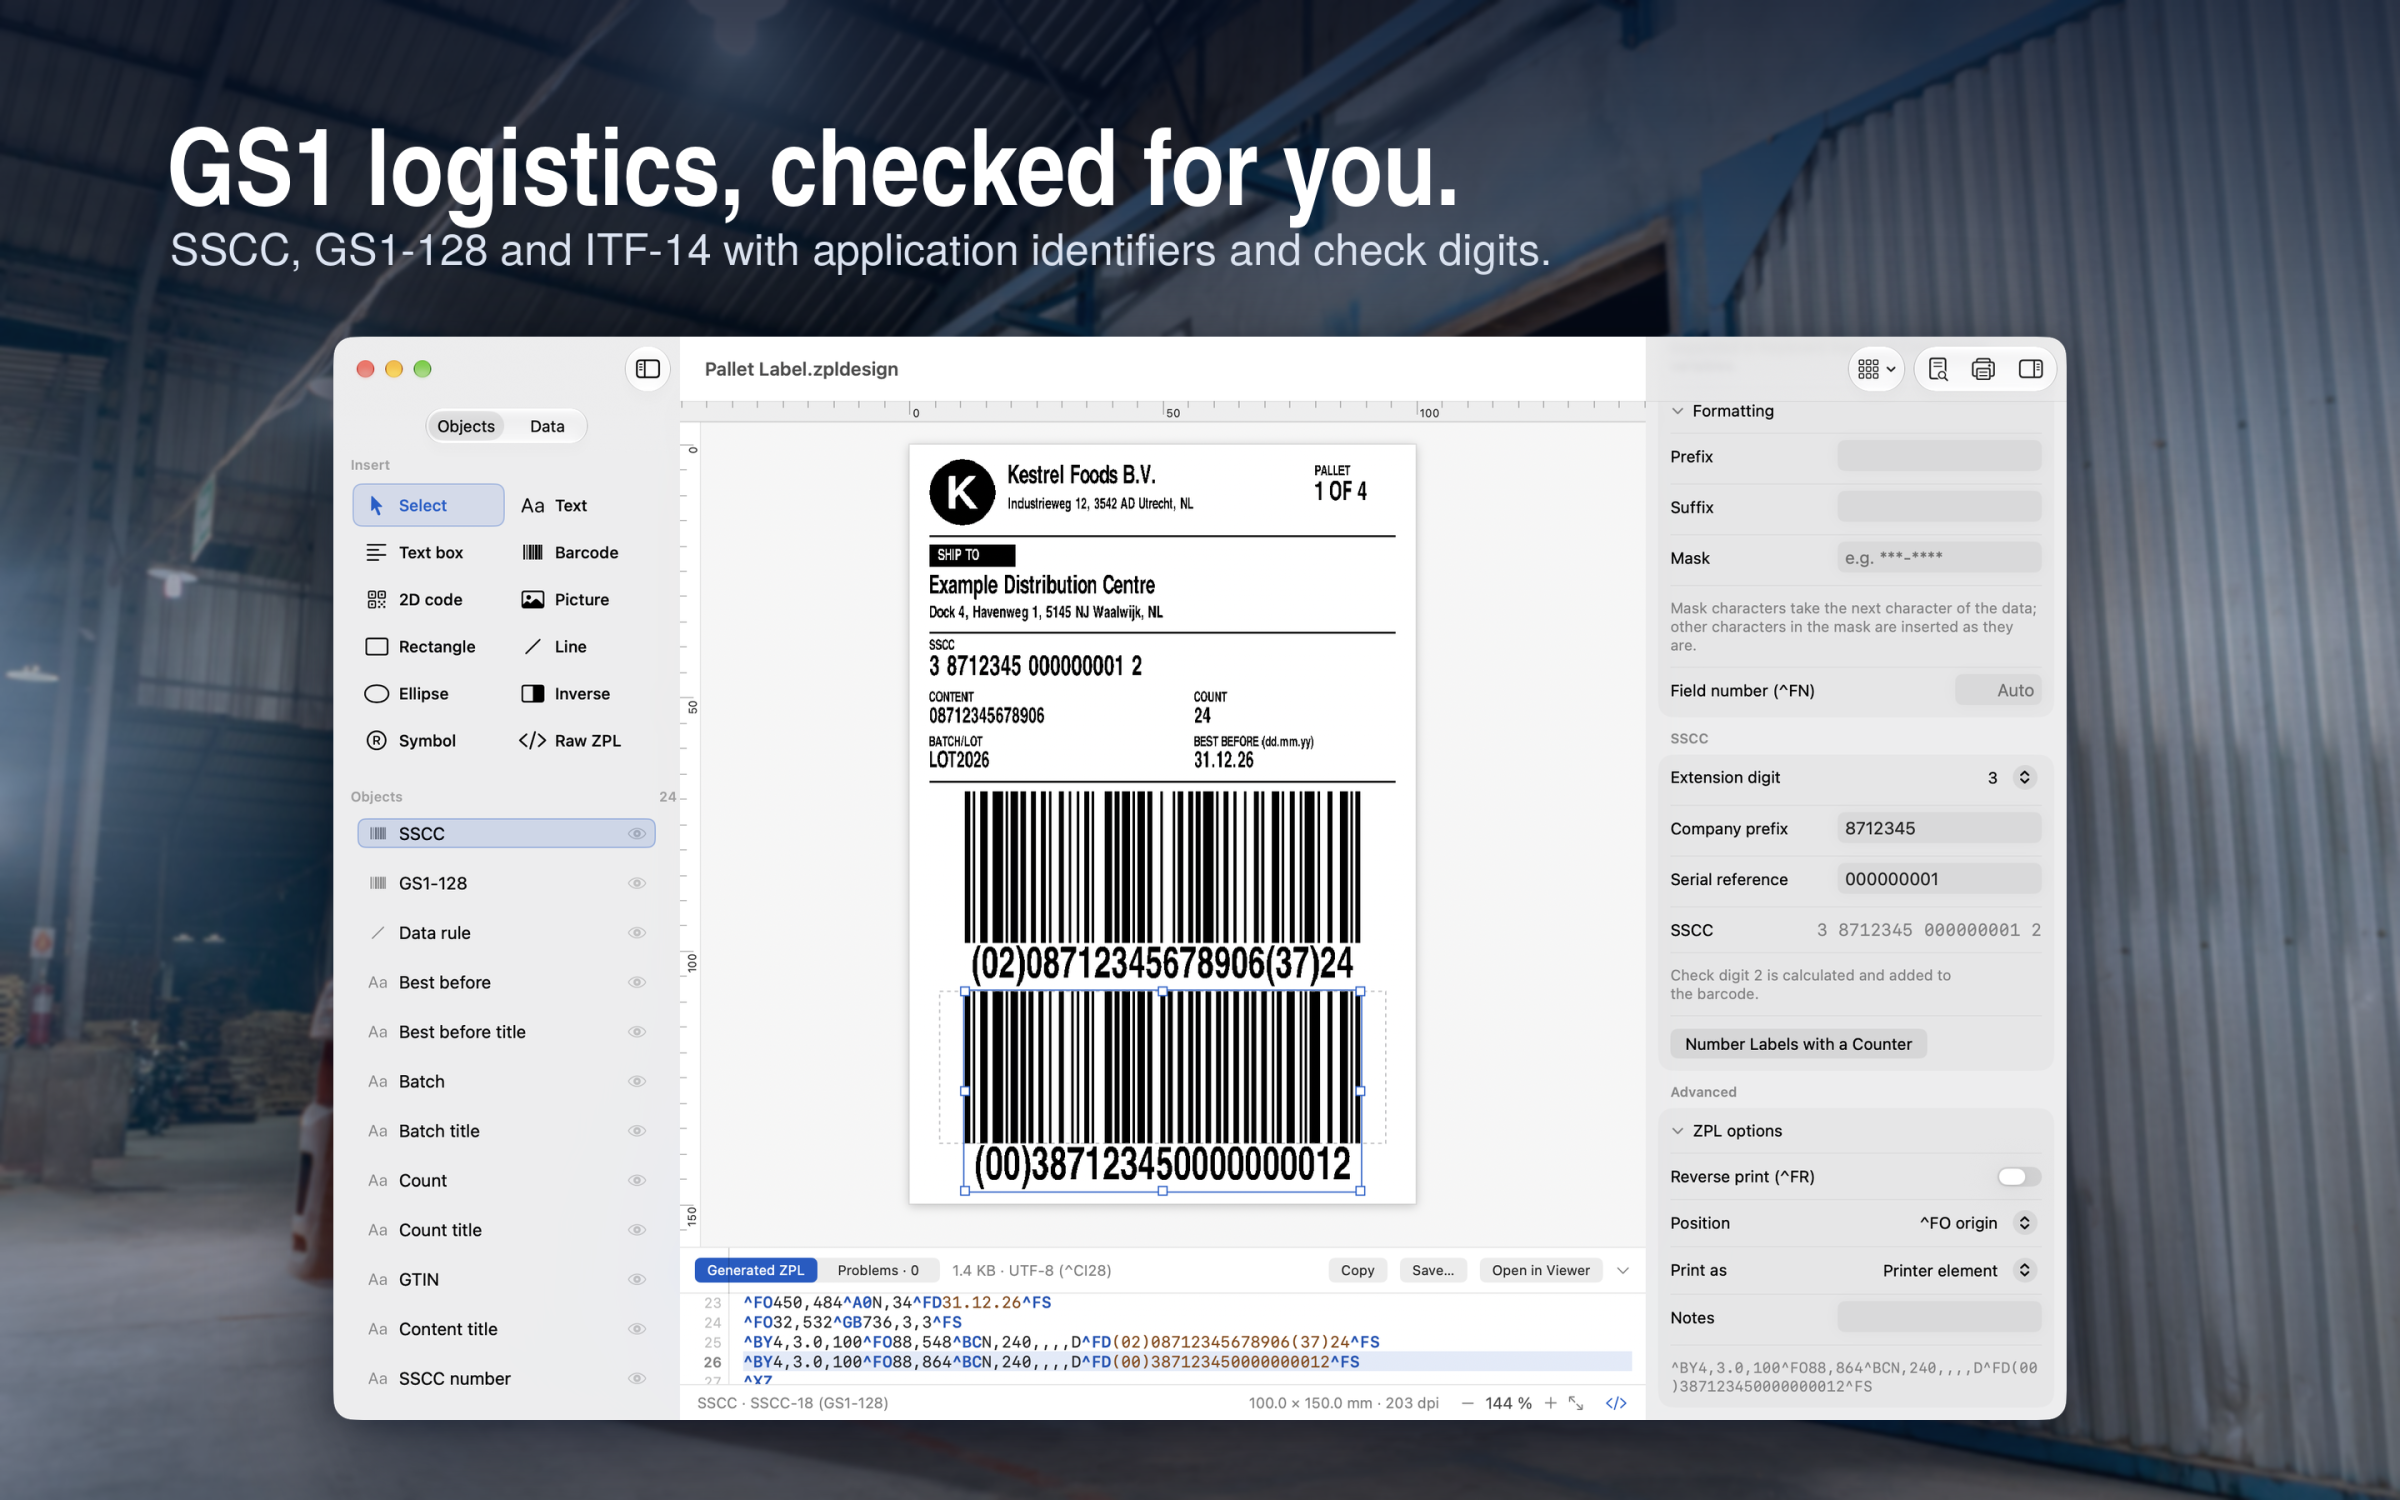Image resolution: width=2400 pixels, height=1500 pixels.
Task: Open the grid view dropdown in toolbar
Action: (1876, 369)
